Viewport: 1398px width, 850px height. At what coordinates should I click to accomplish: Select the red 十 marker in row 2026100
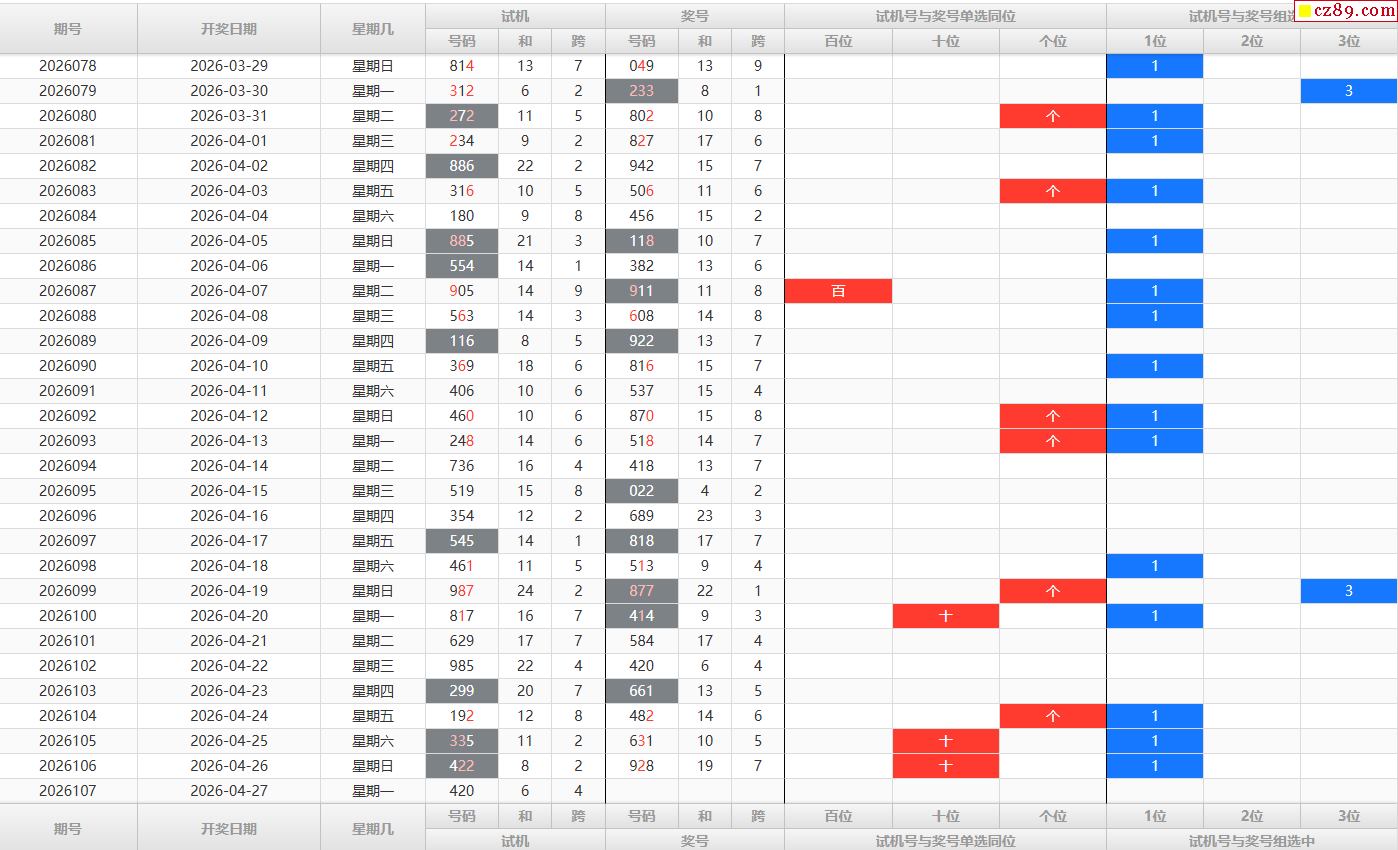(x=945, y=616)
